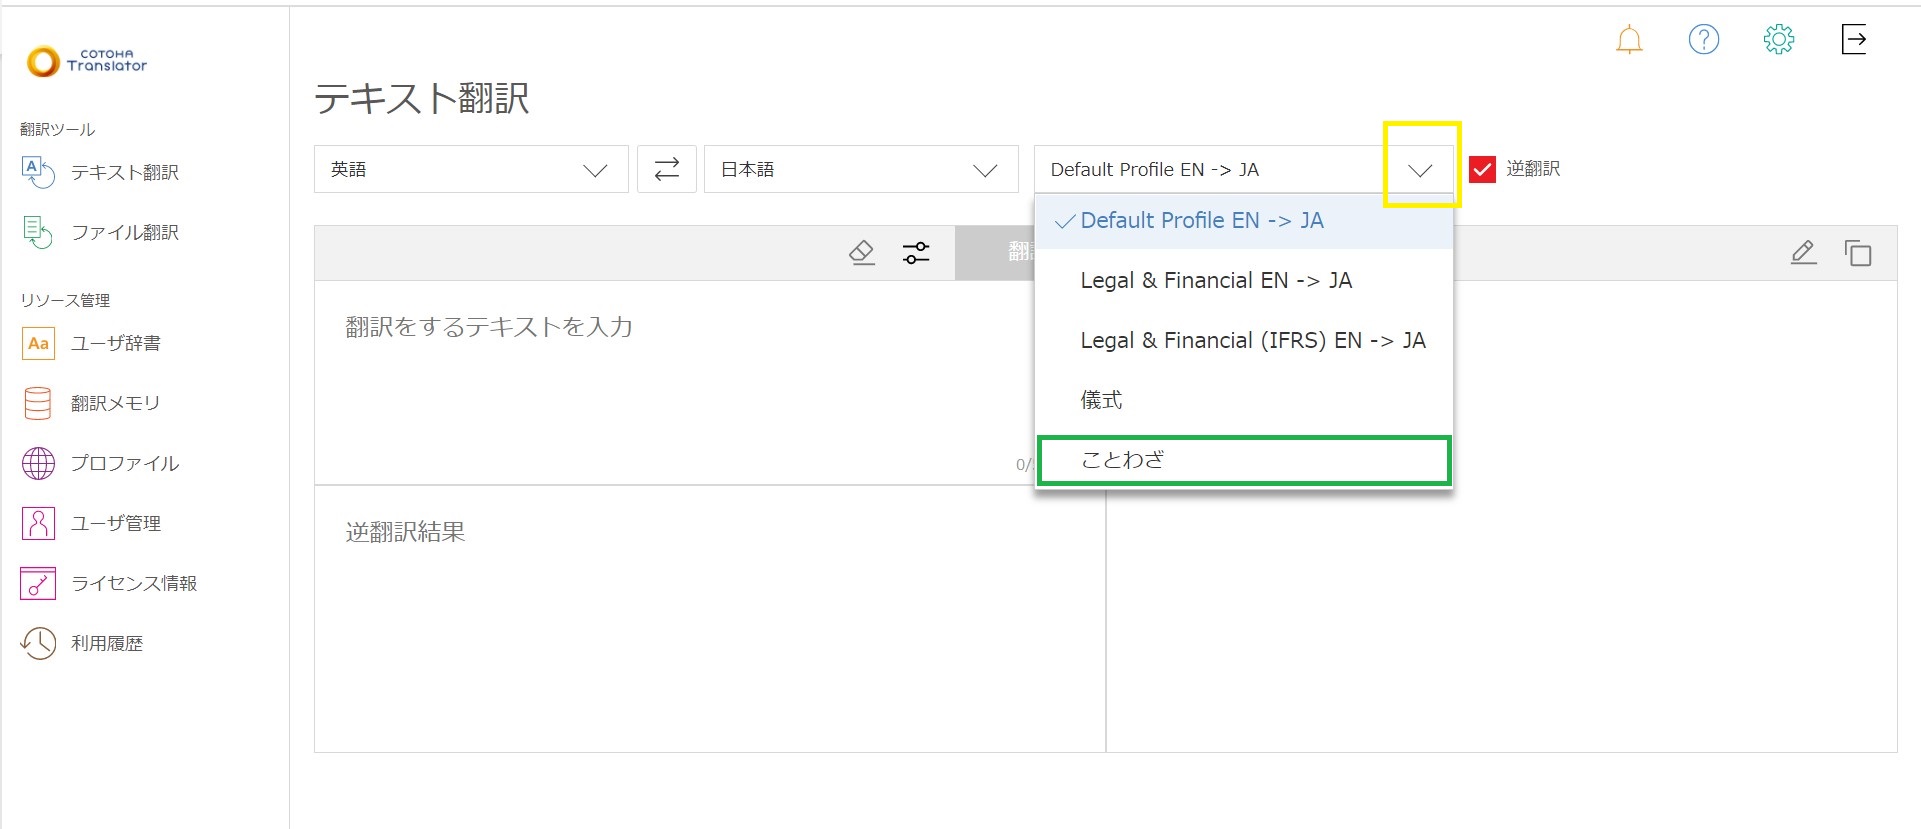Open the help question mark icon

[x=1703, y=40]
